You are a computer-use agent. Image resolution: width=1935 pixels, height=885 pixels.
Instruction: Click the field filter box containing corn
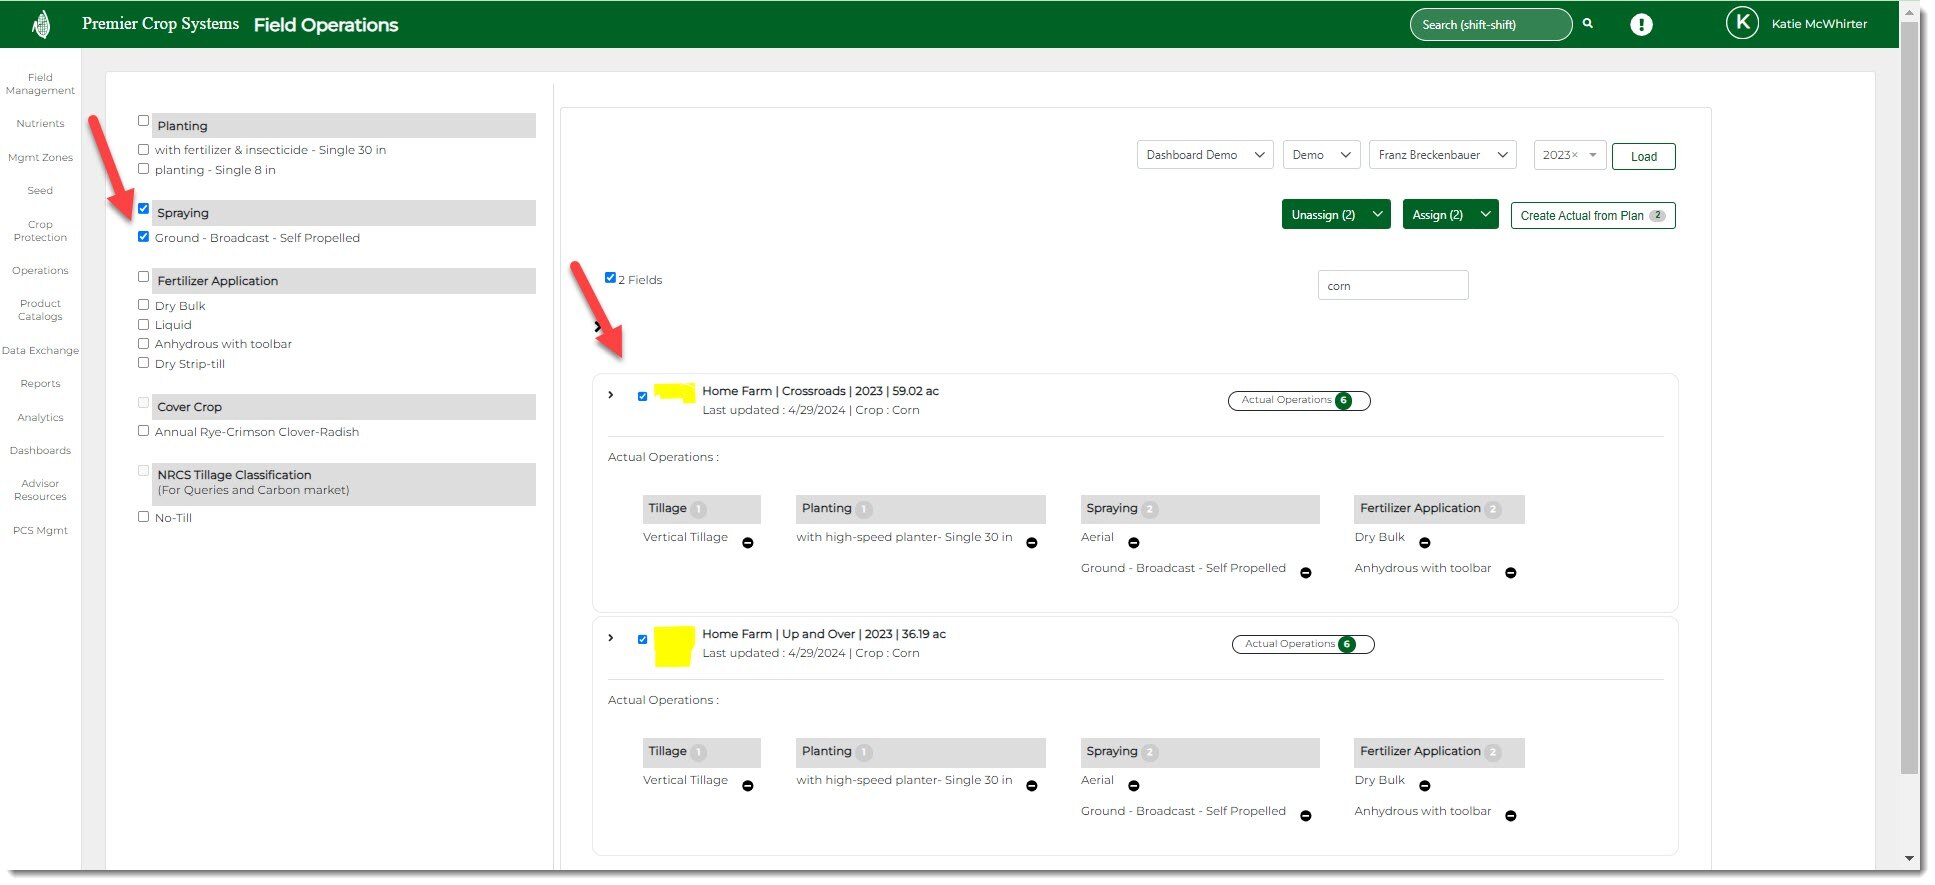pos(1392,286)
